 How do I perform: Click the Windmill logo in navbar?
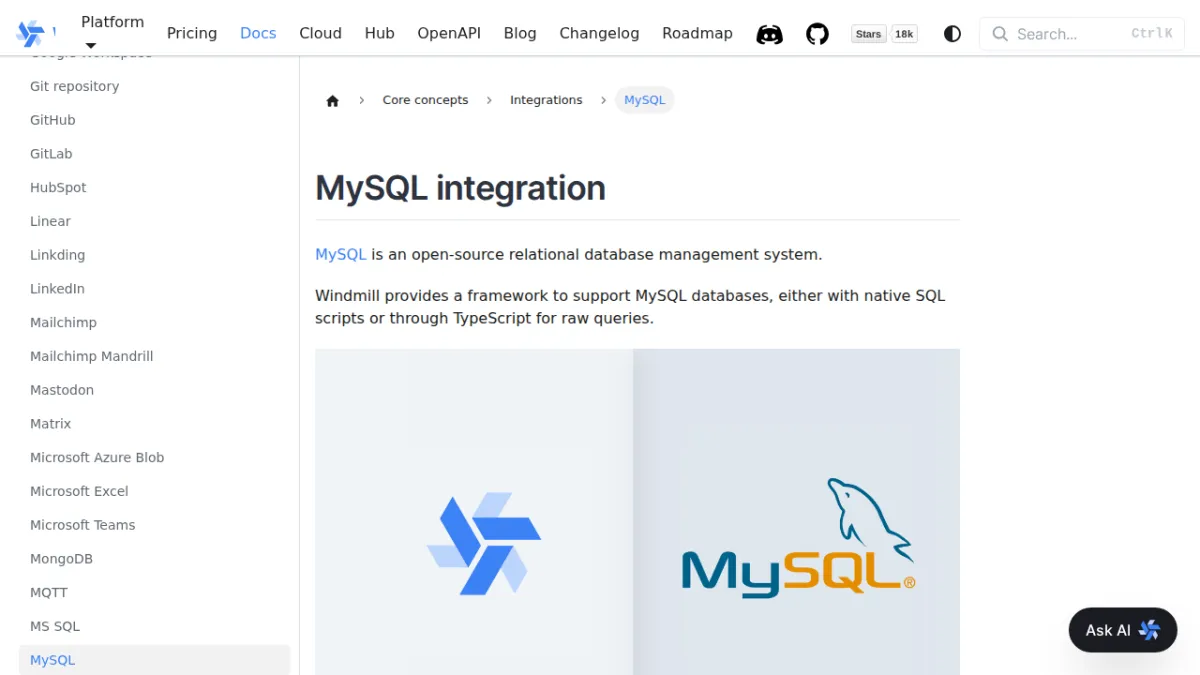pos(31,33)
